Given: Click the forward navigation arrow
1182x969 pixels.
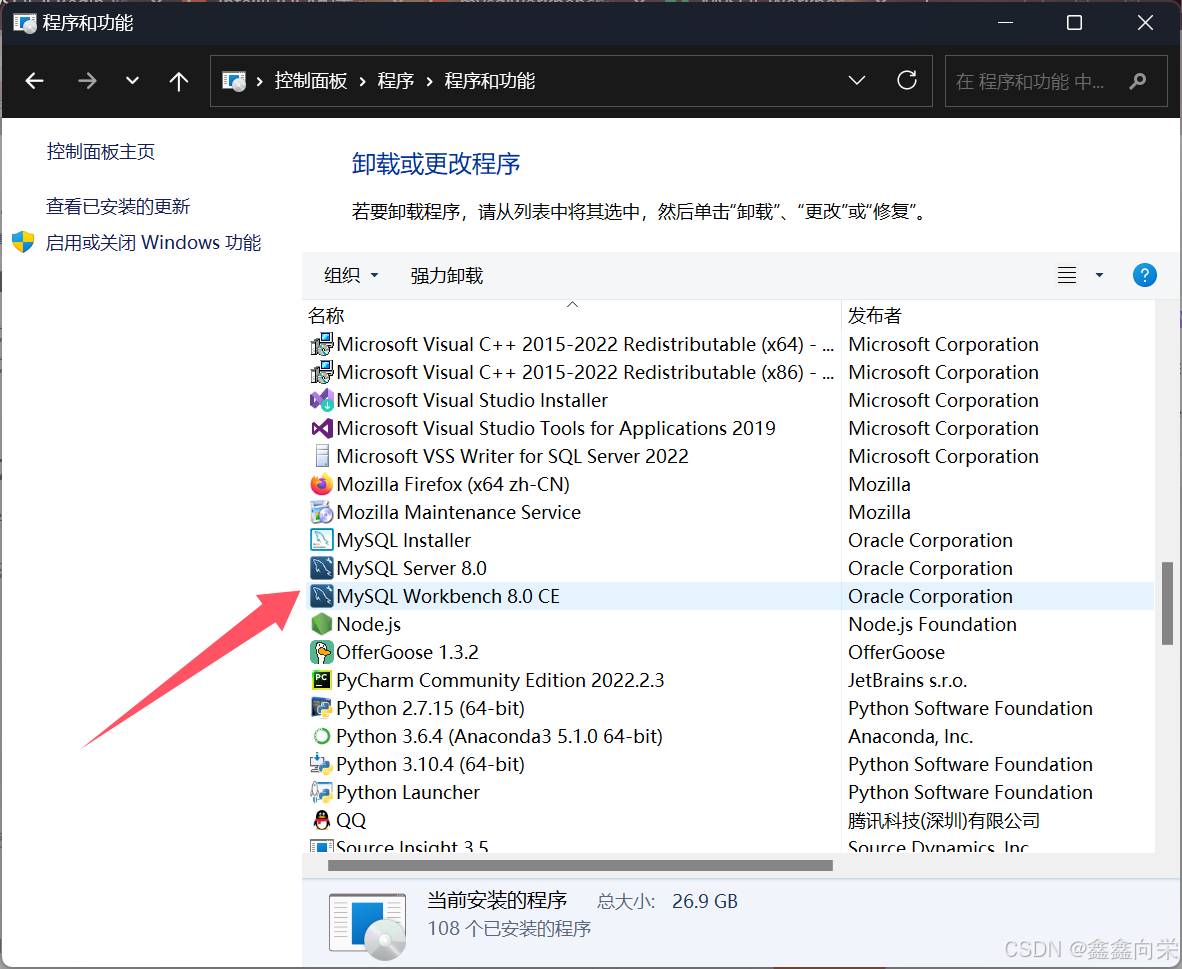Looking at the screenshot, I should (87, 81).
